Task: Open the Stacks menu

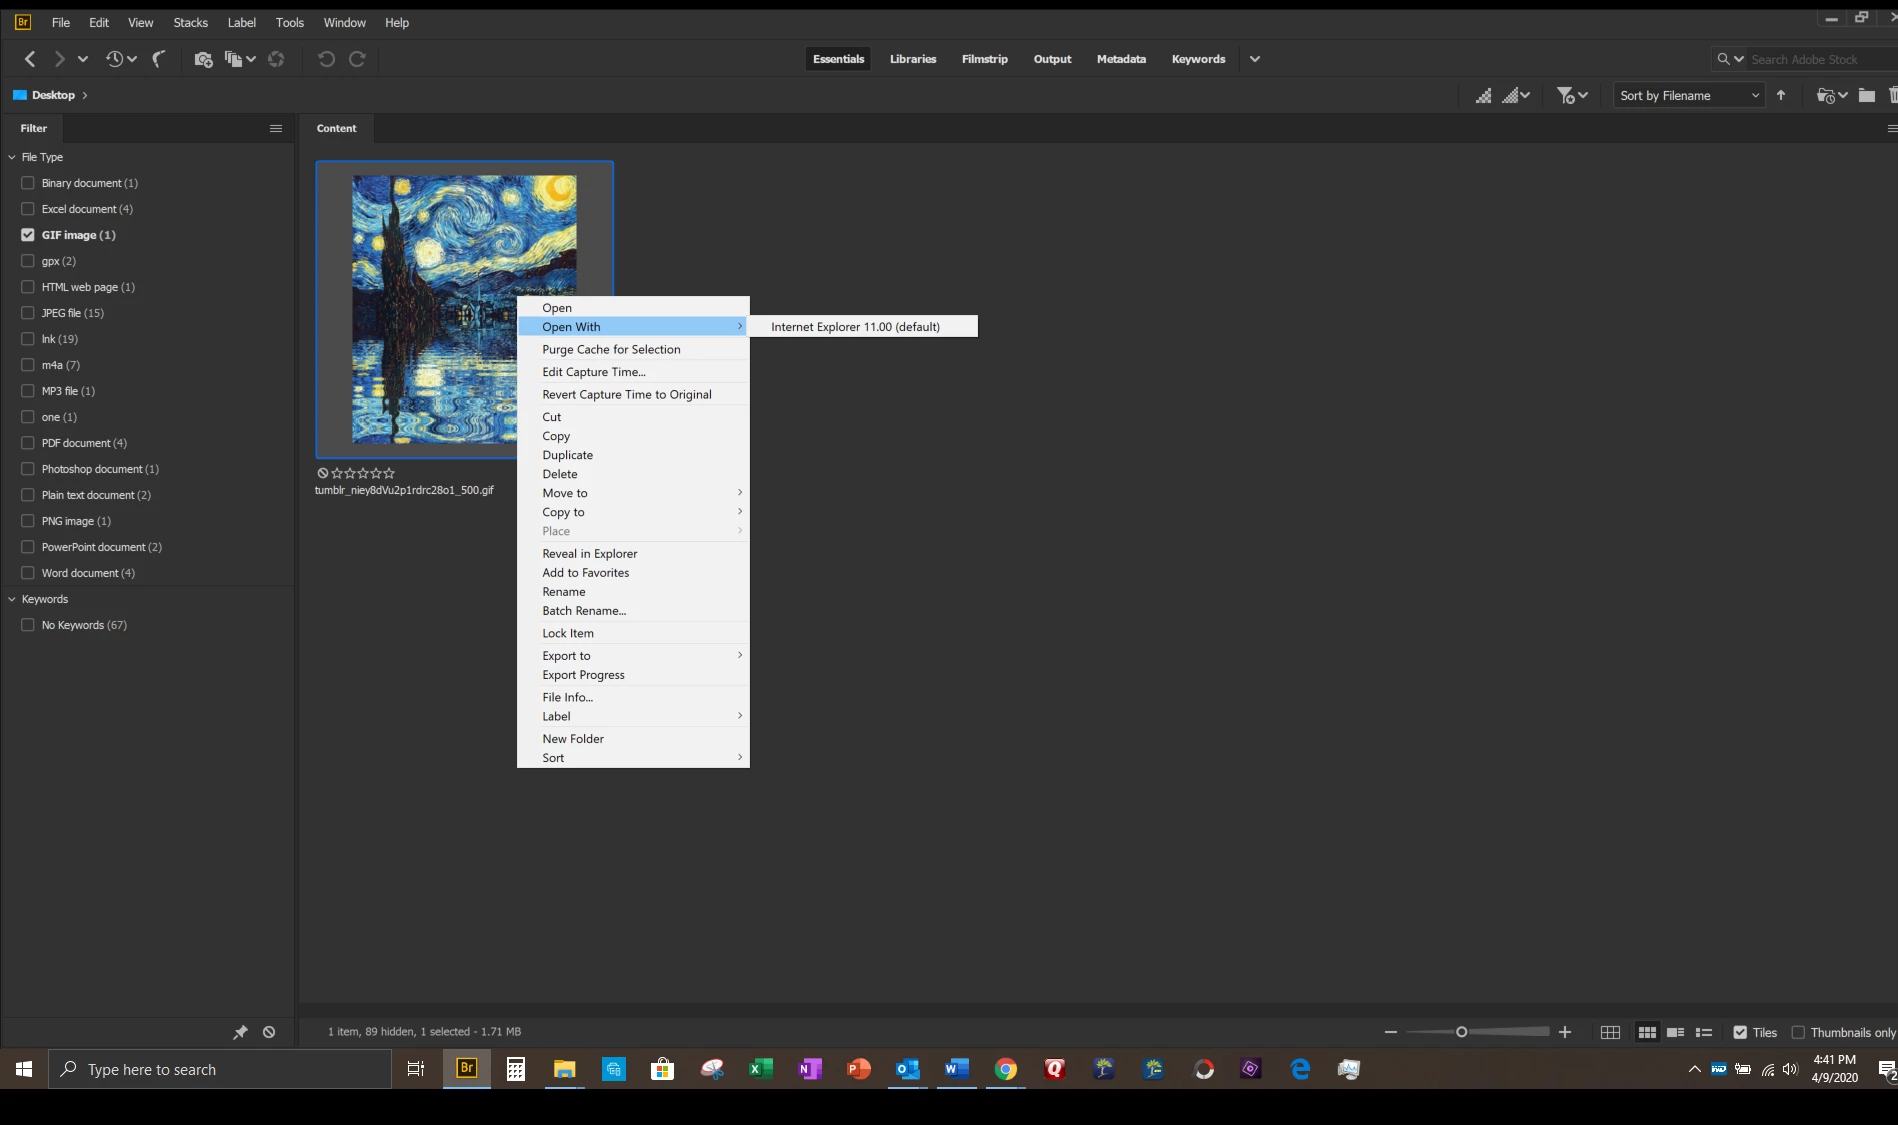Action: coord(190,22)
